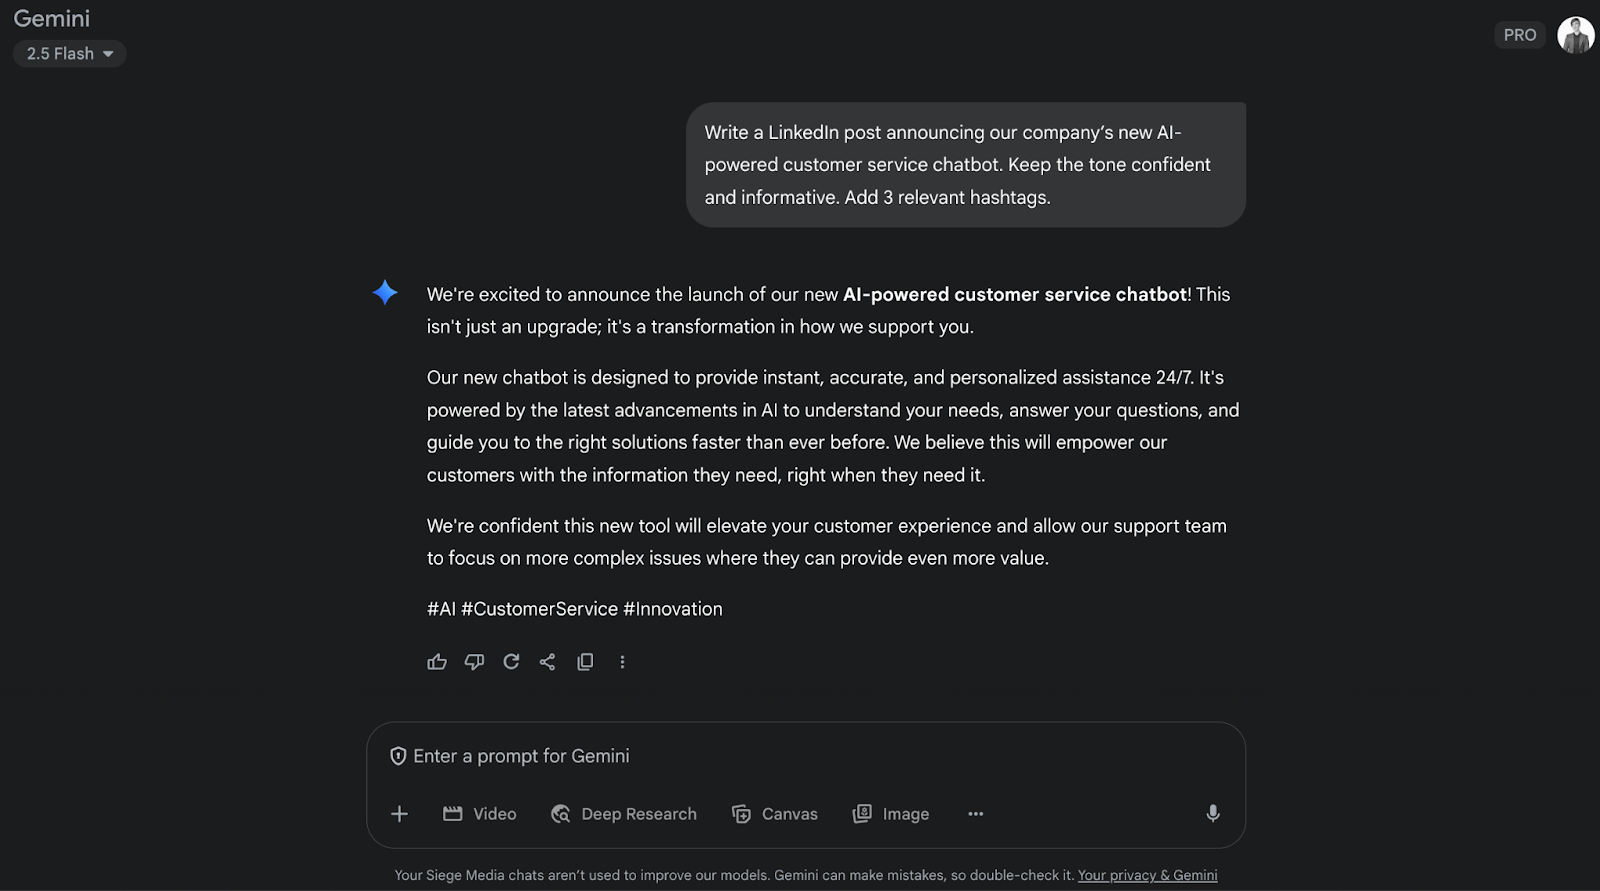The width and height of the screenshot is (1600, 891).
Task: Click the PRO badge button
Action: point(1519,35)
